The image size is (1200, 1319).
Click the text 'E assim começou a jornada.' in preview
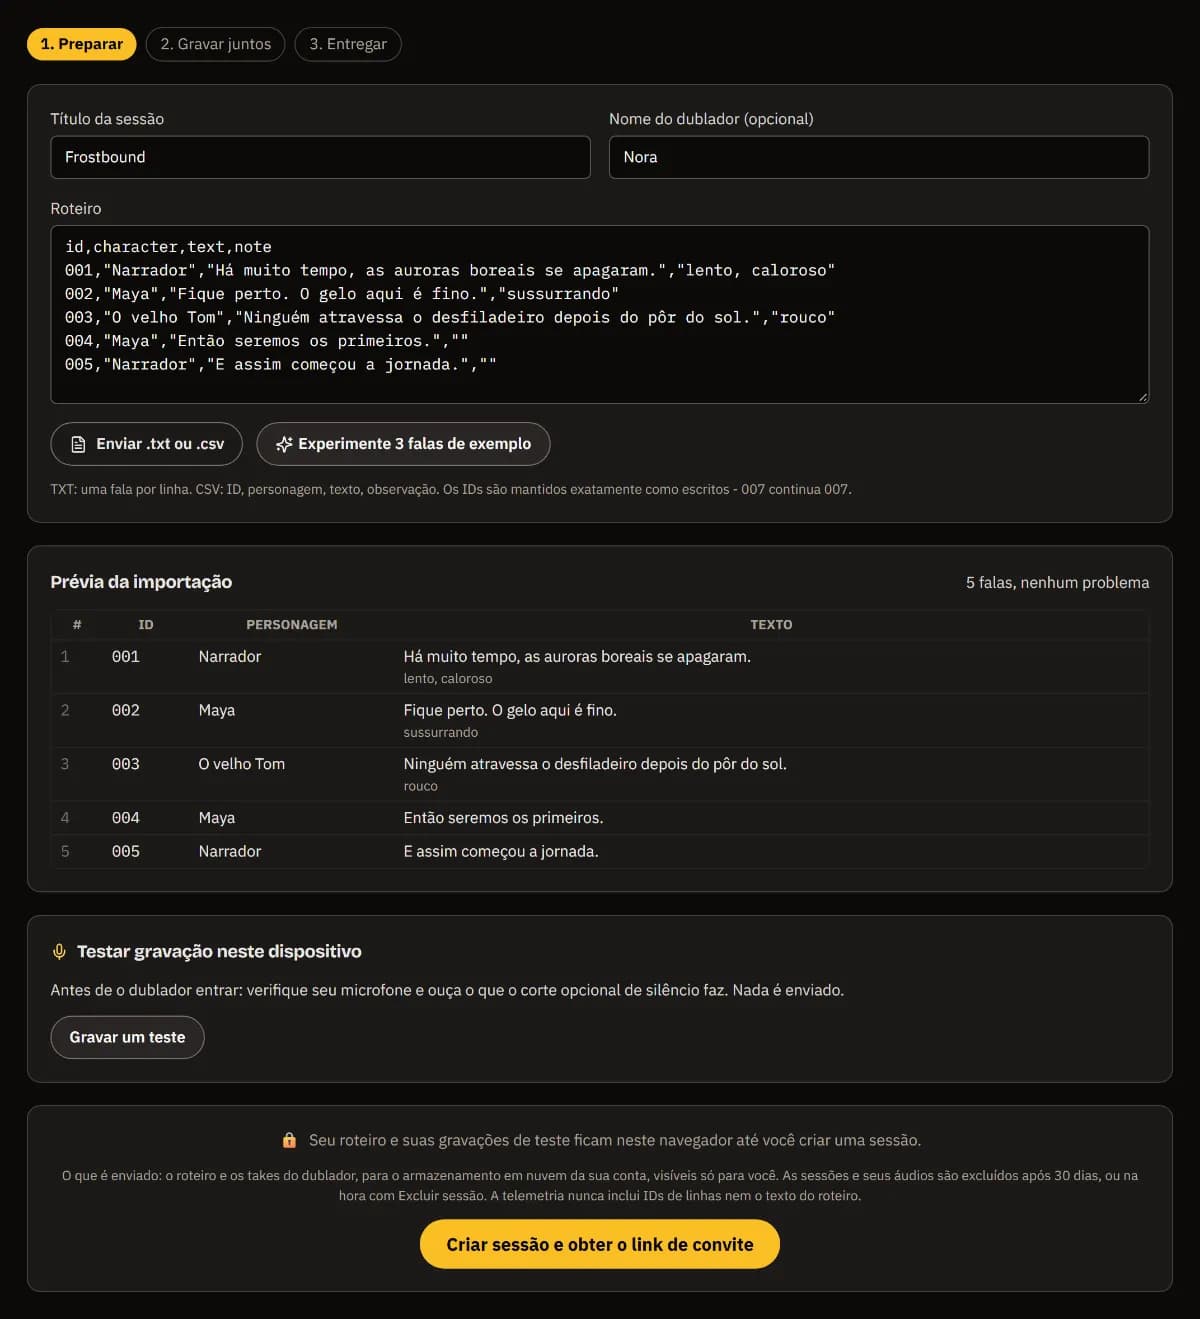point(501,851)
